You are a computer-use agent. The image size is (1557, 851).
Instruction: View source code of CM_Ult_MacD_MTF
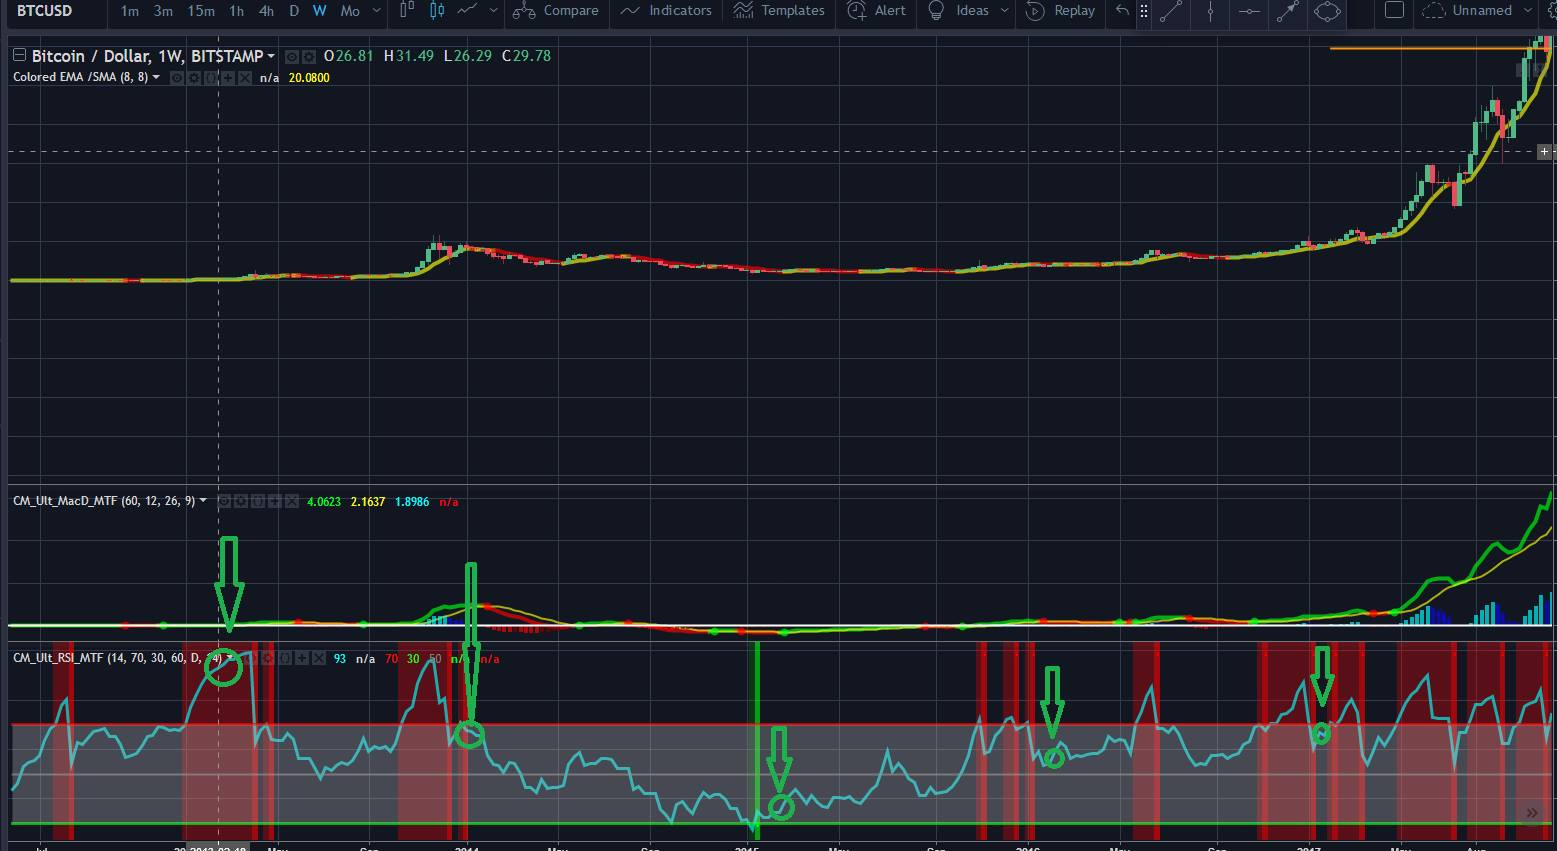(x=258, y=501)
